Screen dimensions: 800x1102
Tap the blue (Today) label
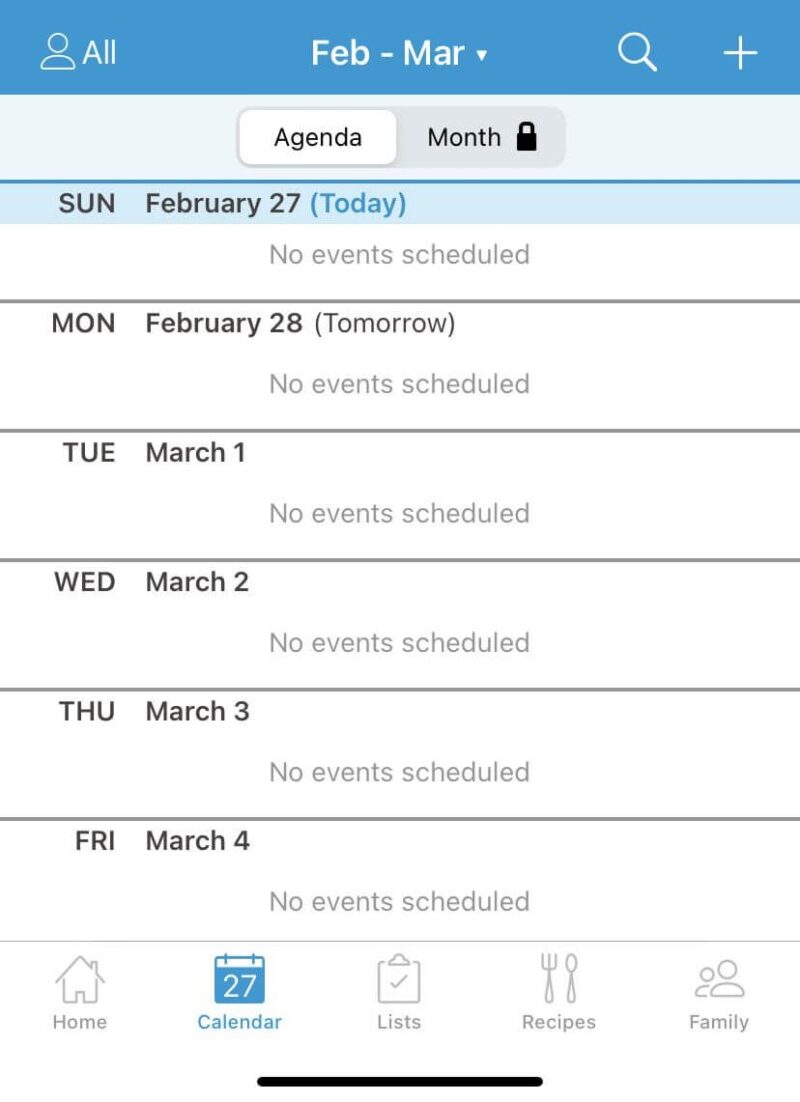point(358,204)
